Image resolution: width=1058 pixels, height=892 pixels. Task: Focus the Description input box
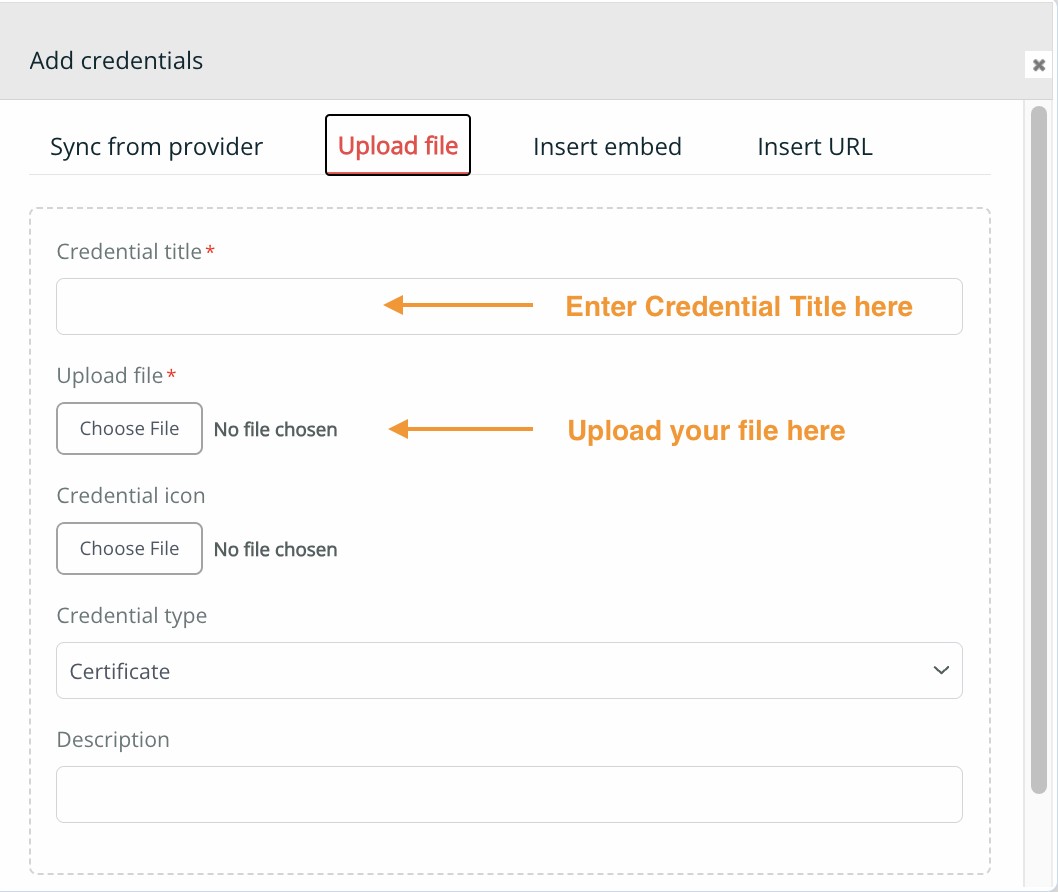509,794
